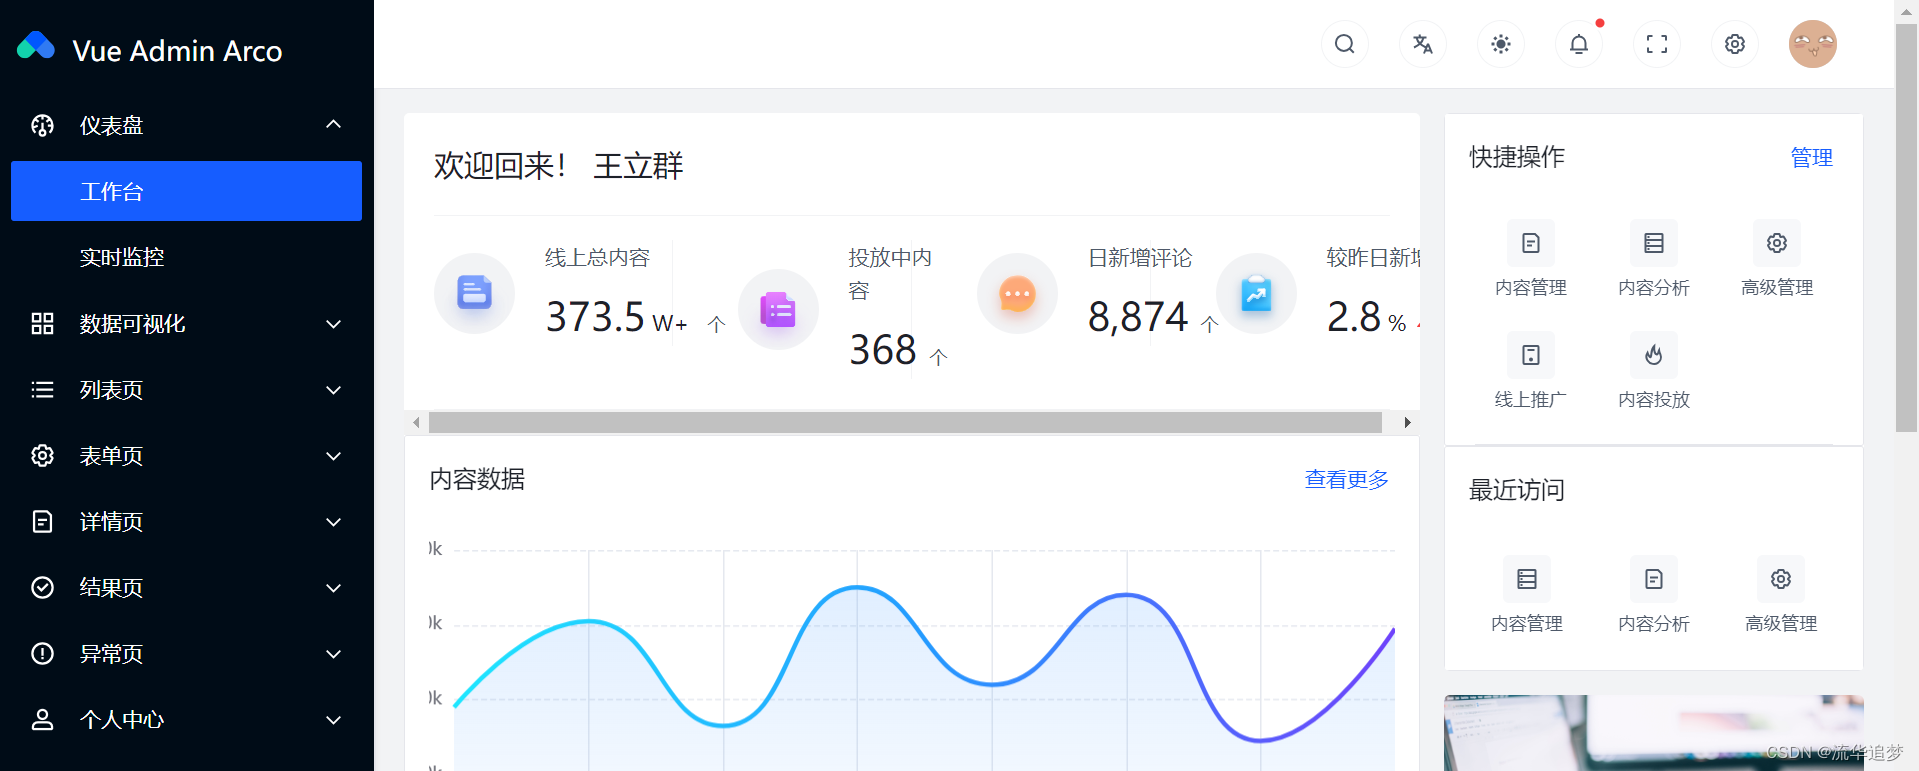Expand the 列表页 menu chevron
The width and height of the screenshot is (1919, 771).
[334, 390]
